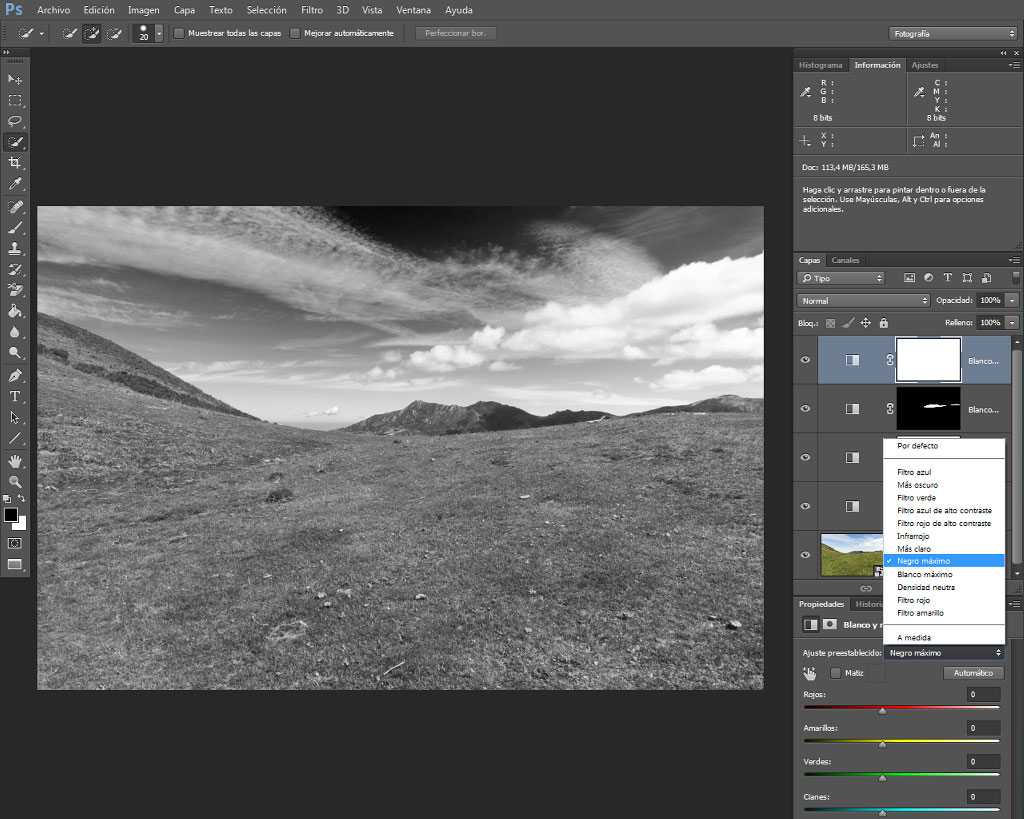This screenshot has height=819, width=1024.
Task: Click the Amarillos value input field
Action: point(984,728)
